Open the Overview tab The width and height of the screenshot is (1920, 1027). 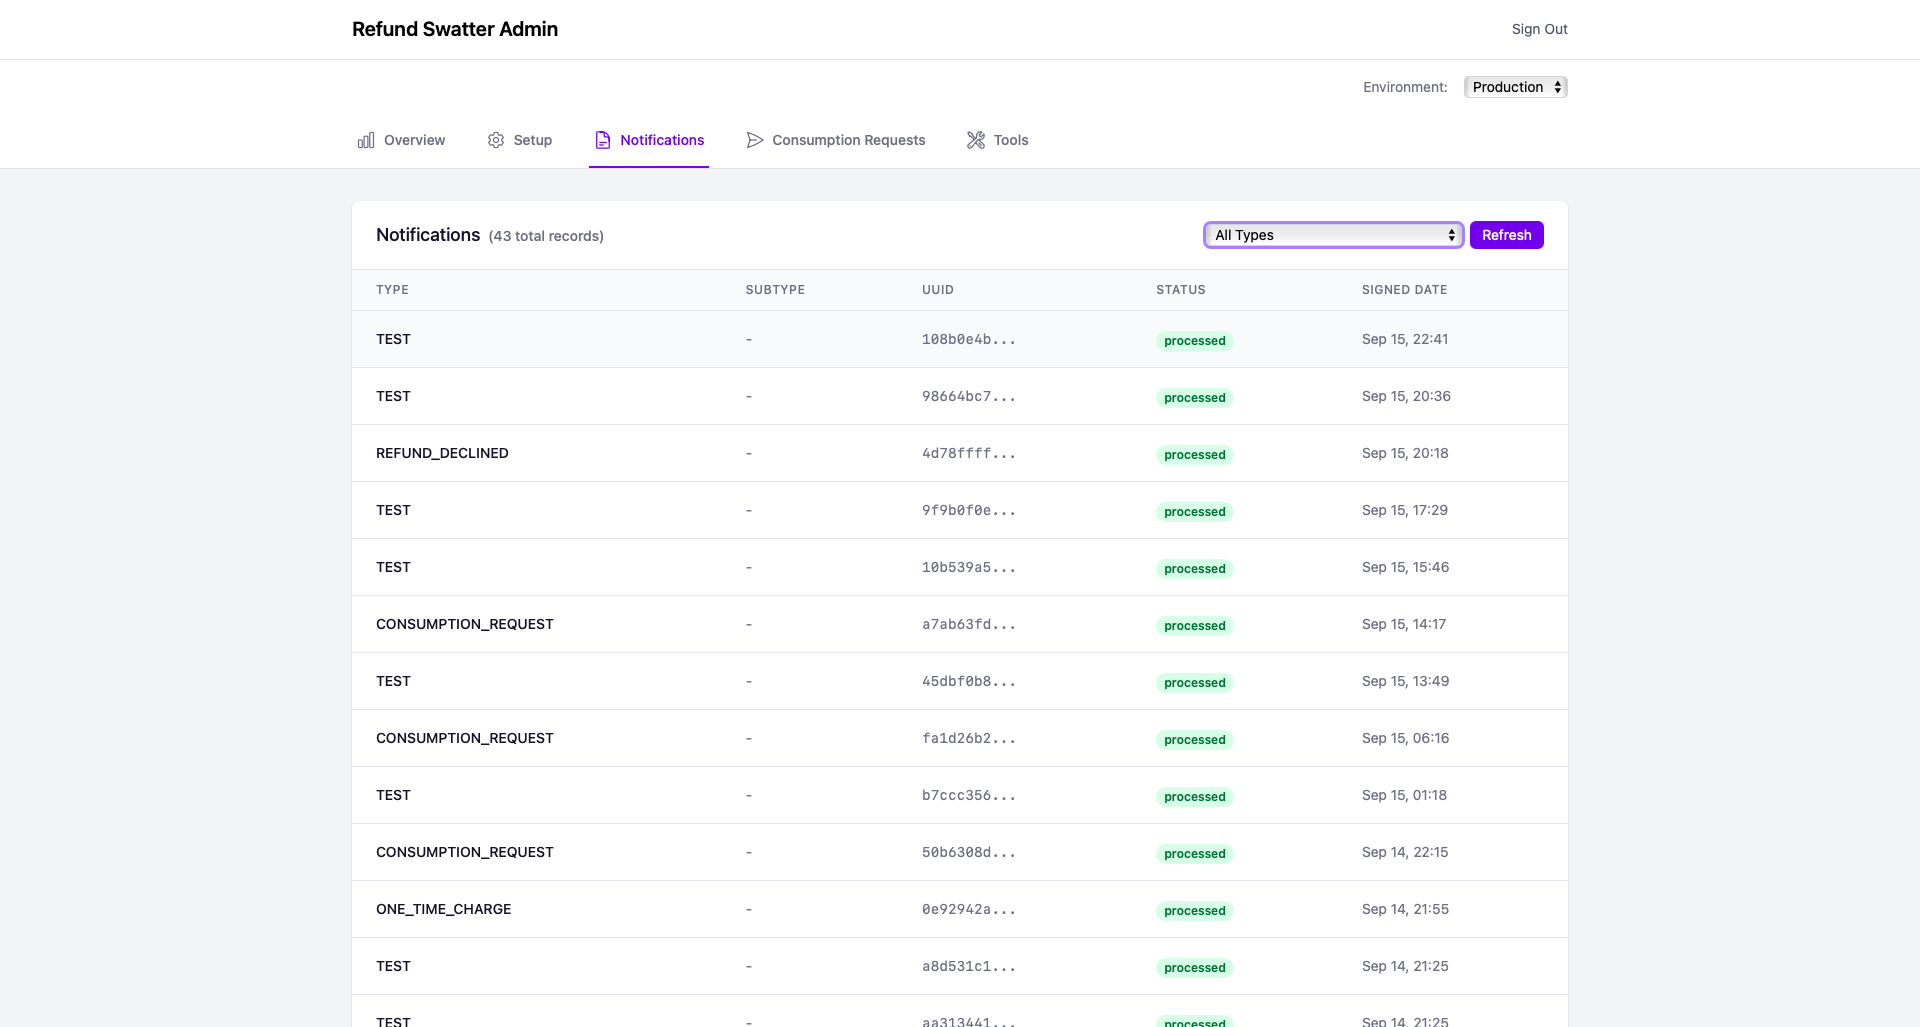pos(401,140)
